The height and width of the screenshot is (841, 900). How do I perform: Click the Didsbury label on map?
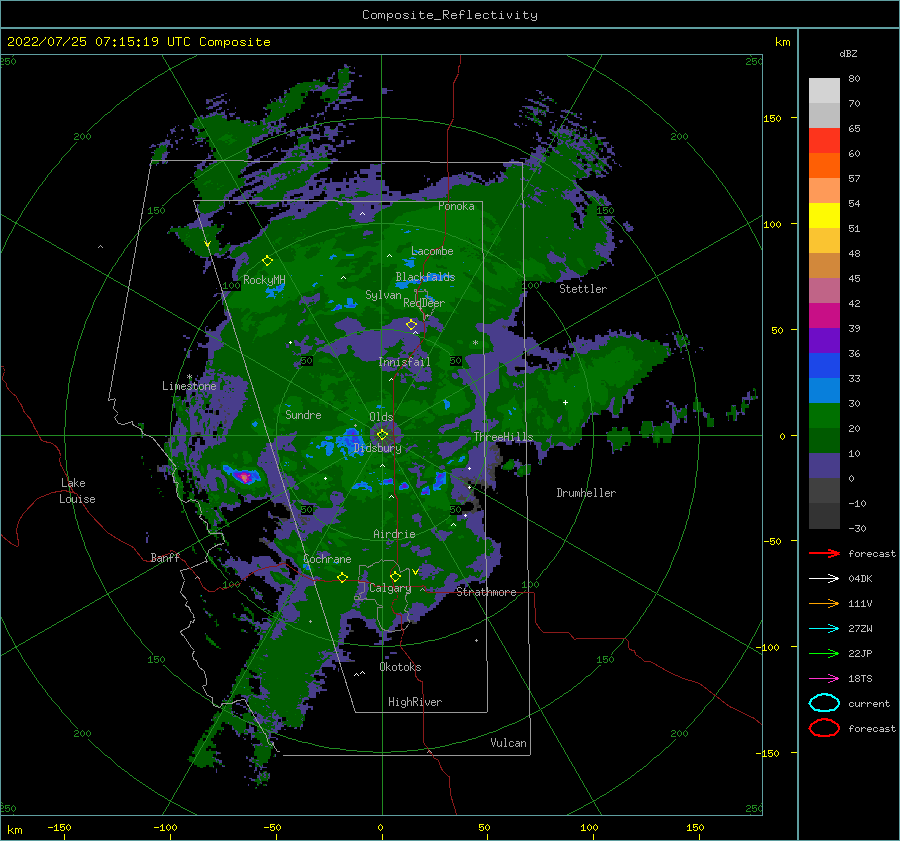378,448
